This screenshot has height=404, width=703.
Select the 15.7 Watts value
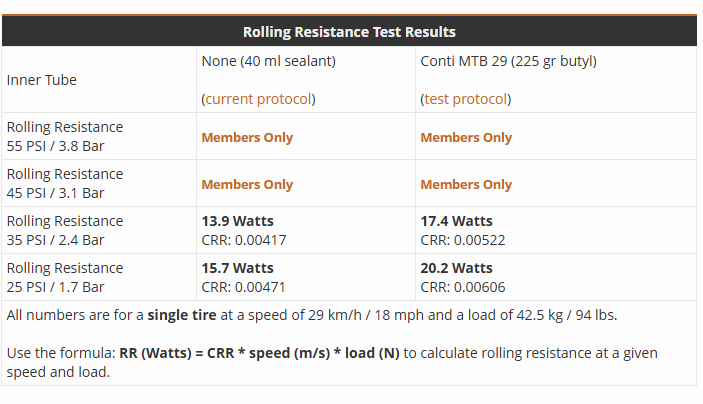(x=238, y=268)
